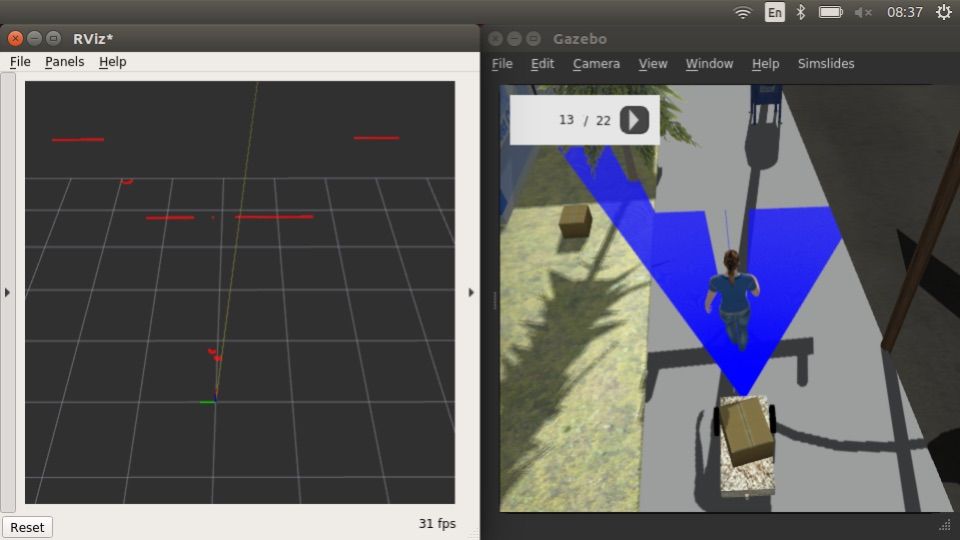
Task: Open the RViz Help menu
Action: 113,62
